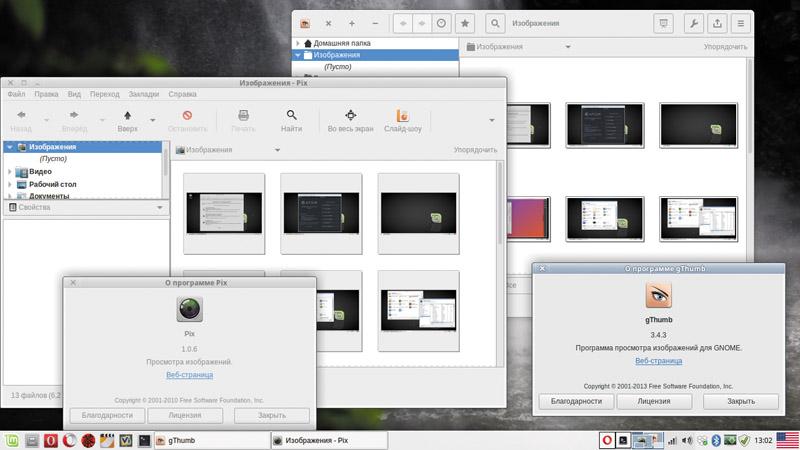800x450 pixels.
Task: Click gThumb's search magnifier icon
Action: point(495,23)
